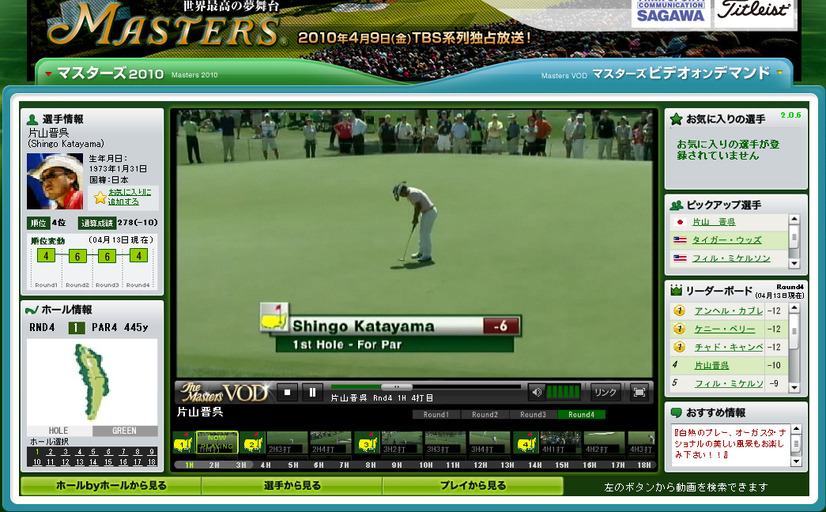Viewport: 826px width, 512px height.
Task: Play the 4H2打 shot thumbnail
Action: point(604,442)
